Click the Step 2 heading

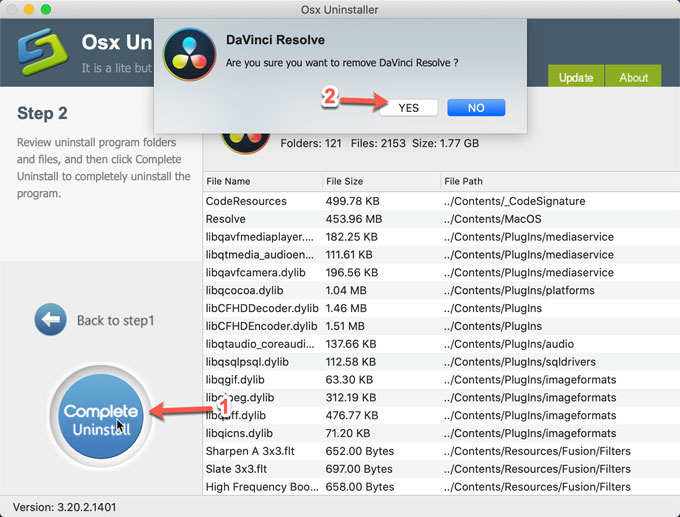click(x=42, y=113)
